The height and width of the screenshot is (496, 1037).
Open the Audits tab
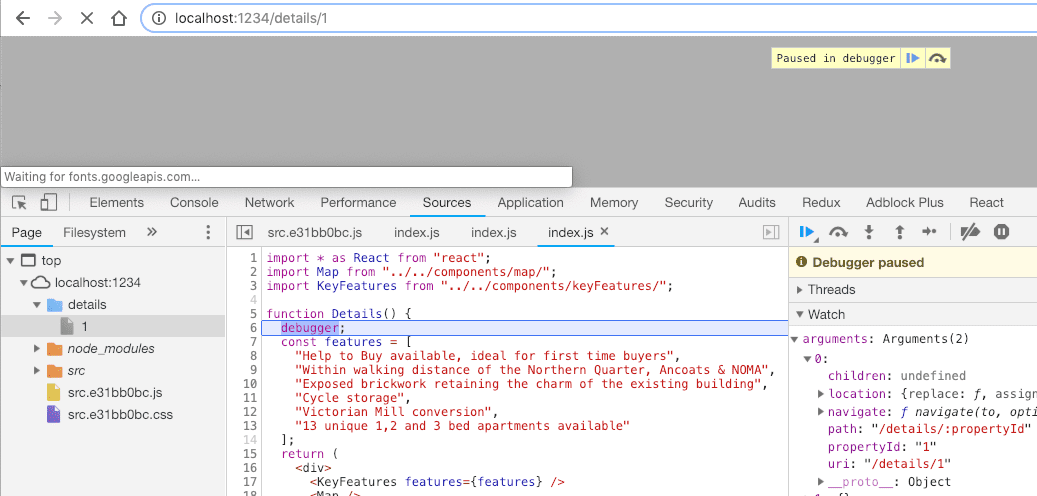pyautogui.click(x=757, y=202)
